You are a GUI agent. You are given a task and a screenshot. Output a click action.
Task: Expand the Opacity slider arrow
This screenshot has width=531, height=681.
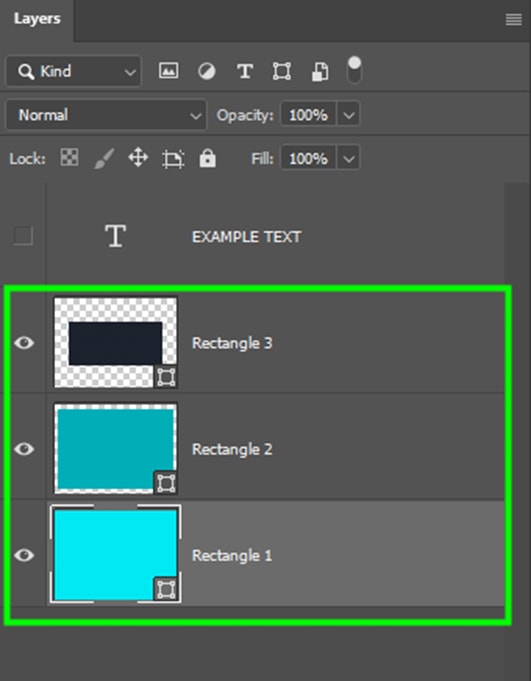(349, 115)
